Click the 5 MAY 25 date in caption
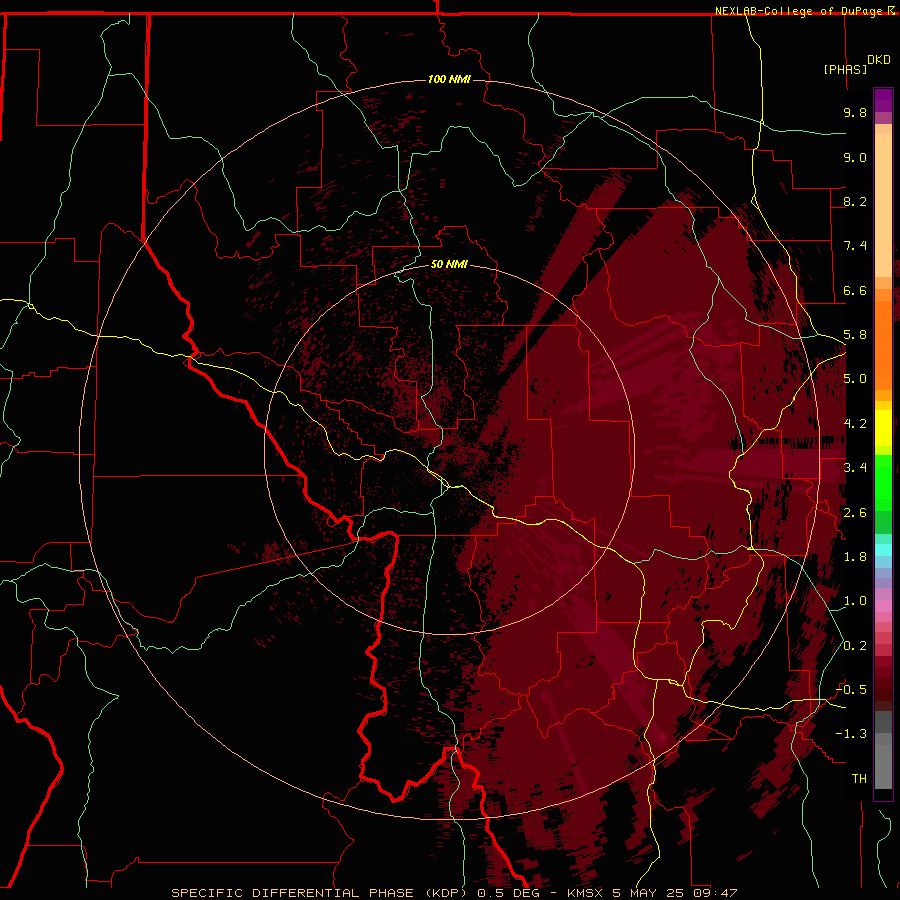The width and height of the screenshot is (900, 900). click(648, 893)
